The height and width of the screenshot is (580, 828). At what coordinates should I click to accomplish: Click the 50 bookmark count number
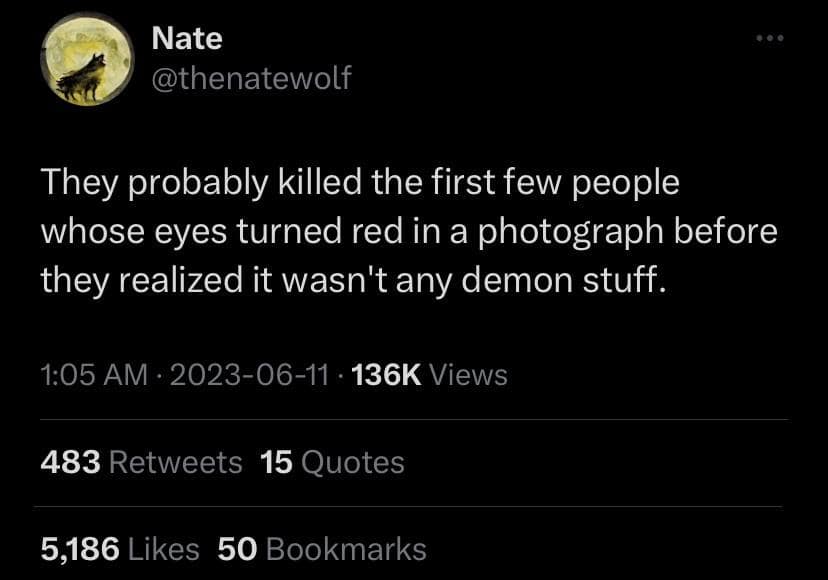(x=237, y=548)
